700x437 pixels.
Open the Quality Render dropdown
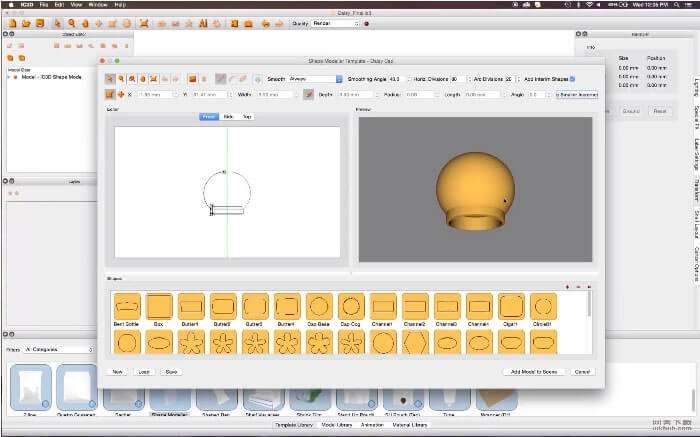click(334, 22)
